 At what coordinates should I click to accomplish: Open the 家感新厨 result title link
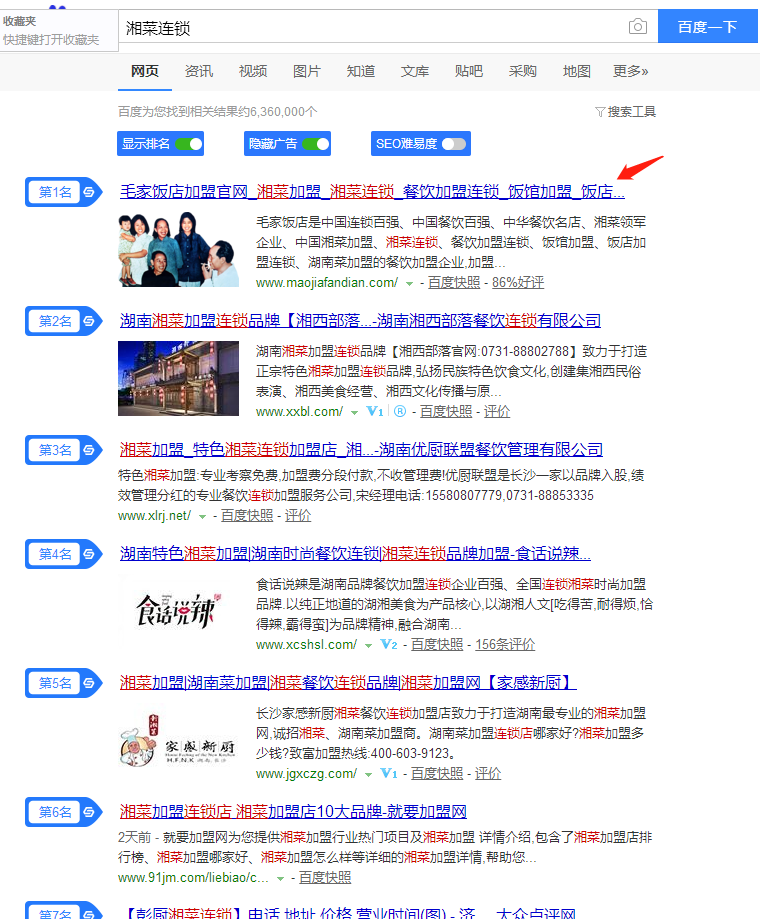pyautogui.click(x=348, y=682)
